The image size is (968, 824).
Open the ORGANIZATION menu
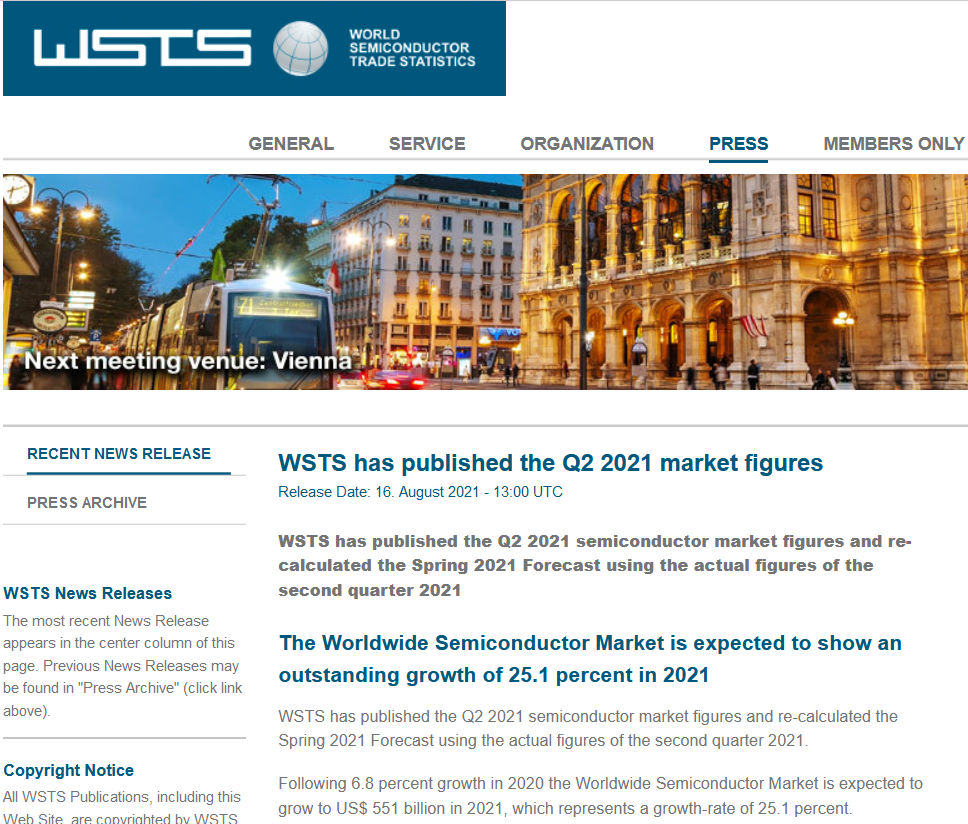[586, 143]
